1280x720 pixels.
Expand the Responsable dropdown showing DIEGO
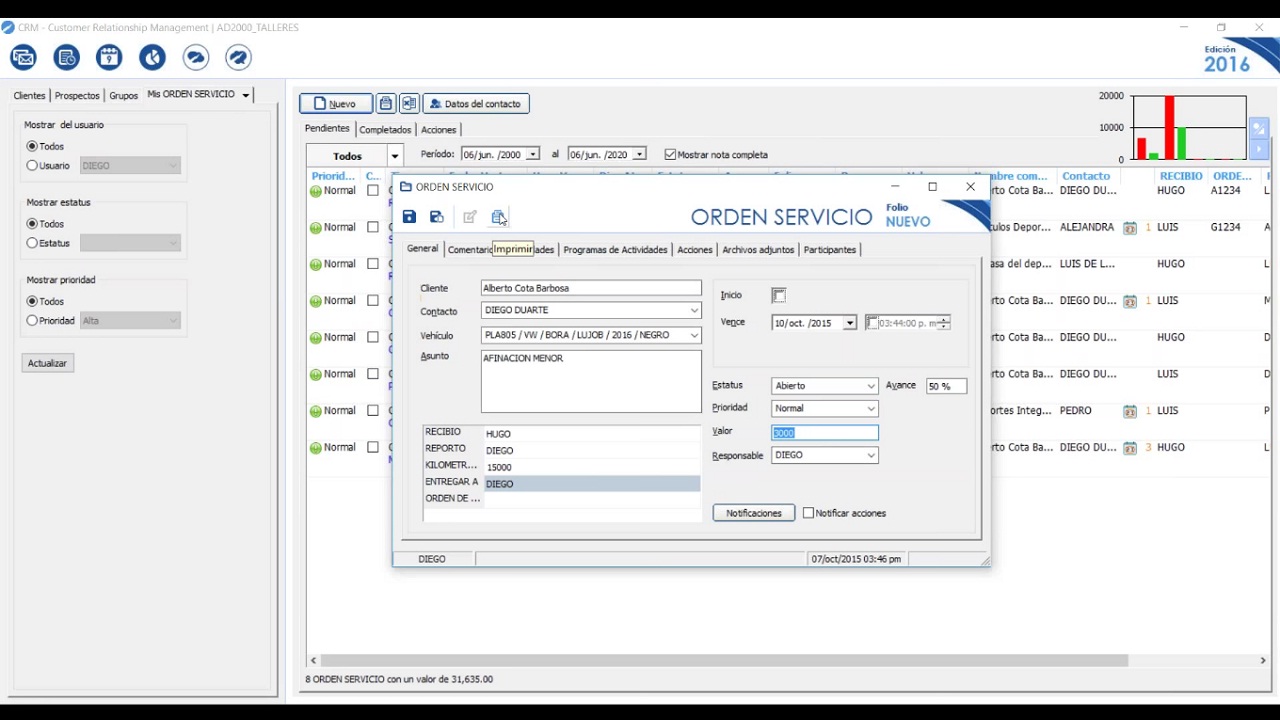coord(870,456)
